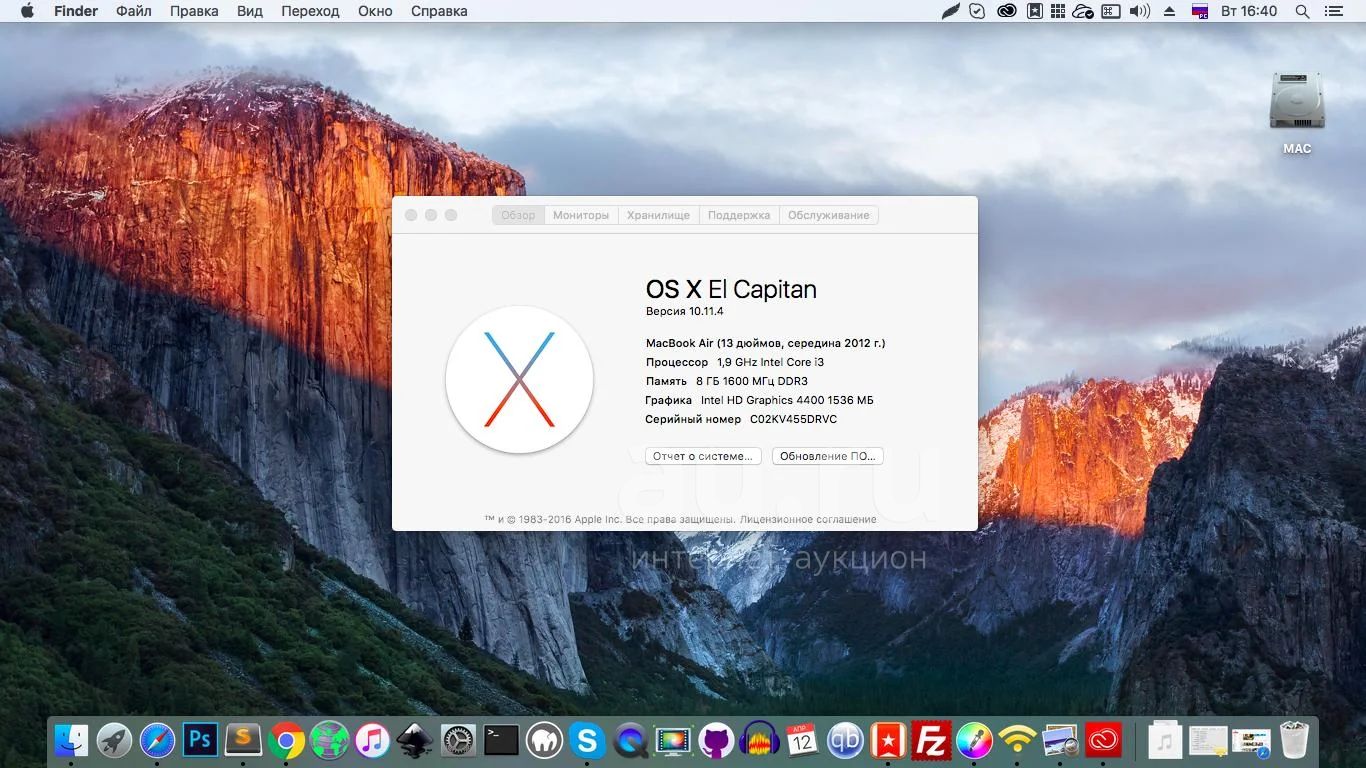Click the OS X El Capitan logo

click(x=519, y=380)
